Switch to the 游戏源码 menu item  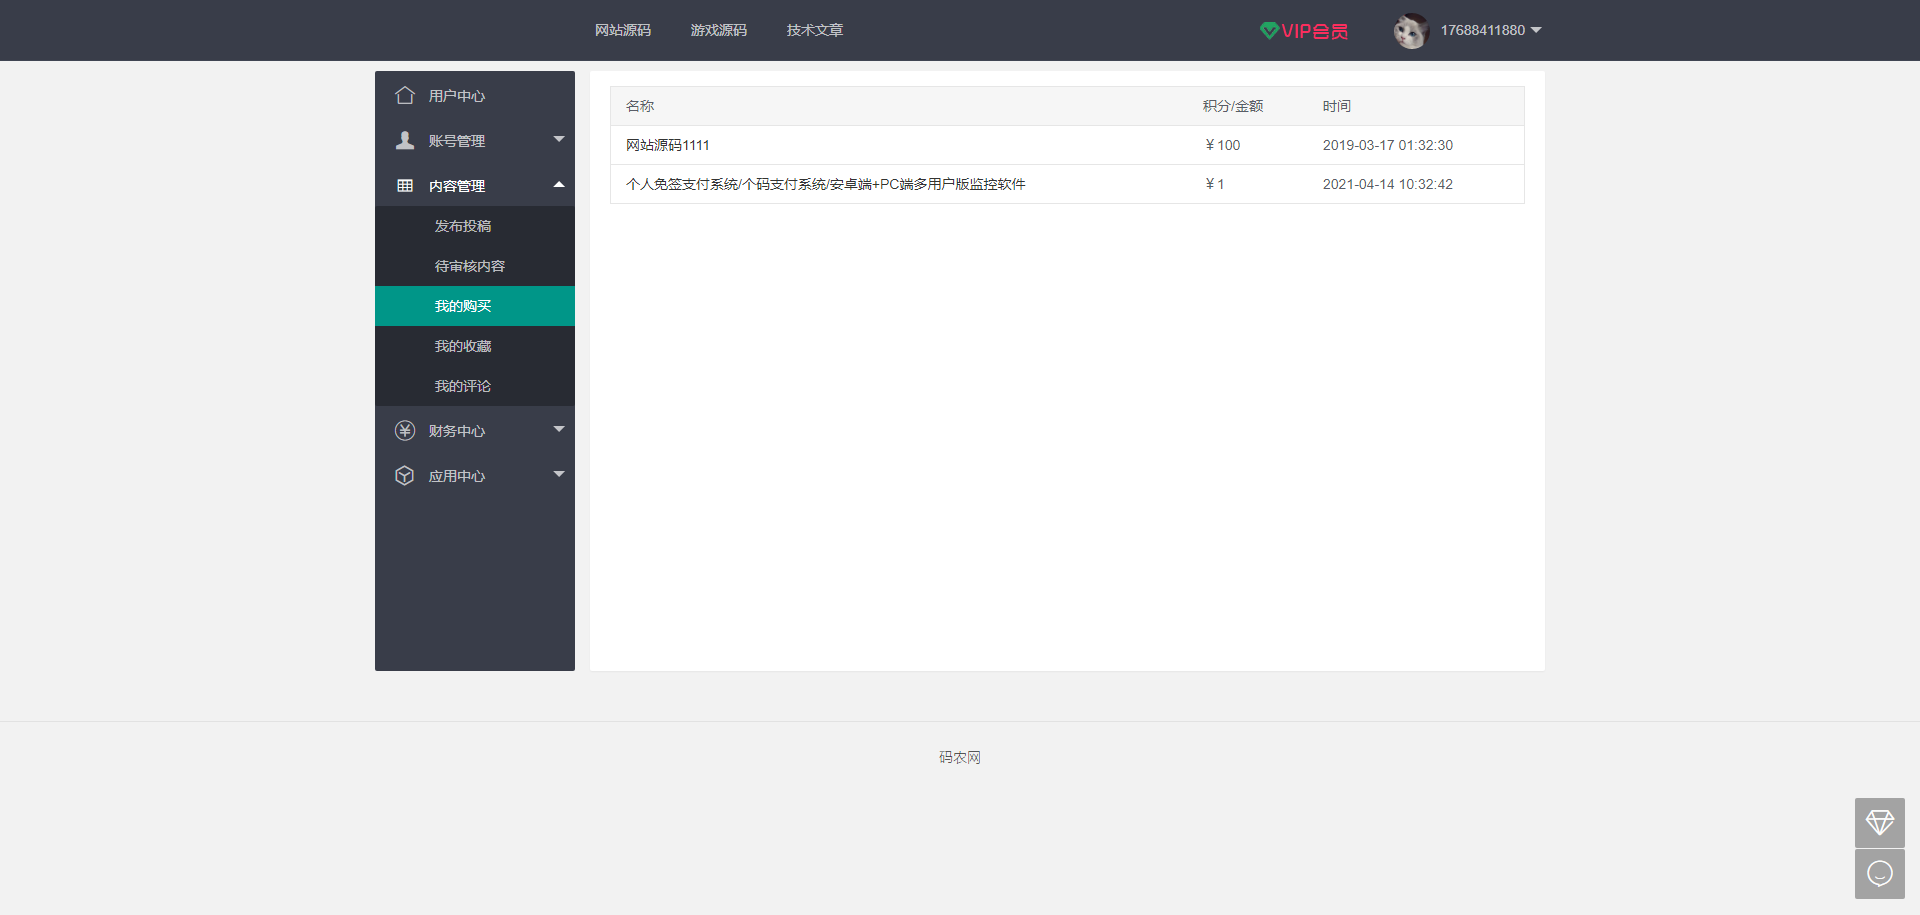(x=718, y=30)
